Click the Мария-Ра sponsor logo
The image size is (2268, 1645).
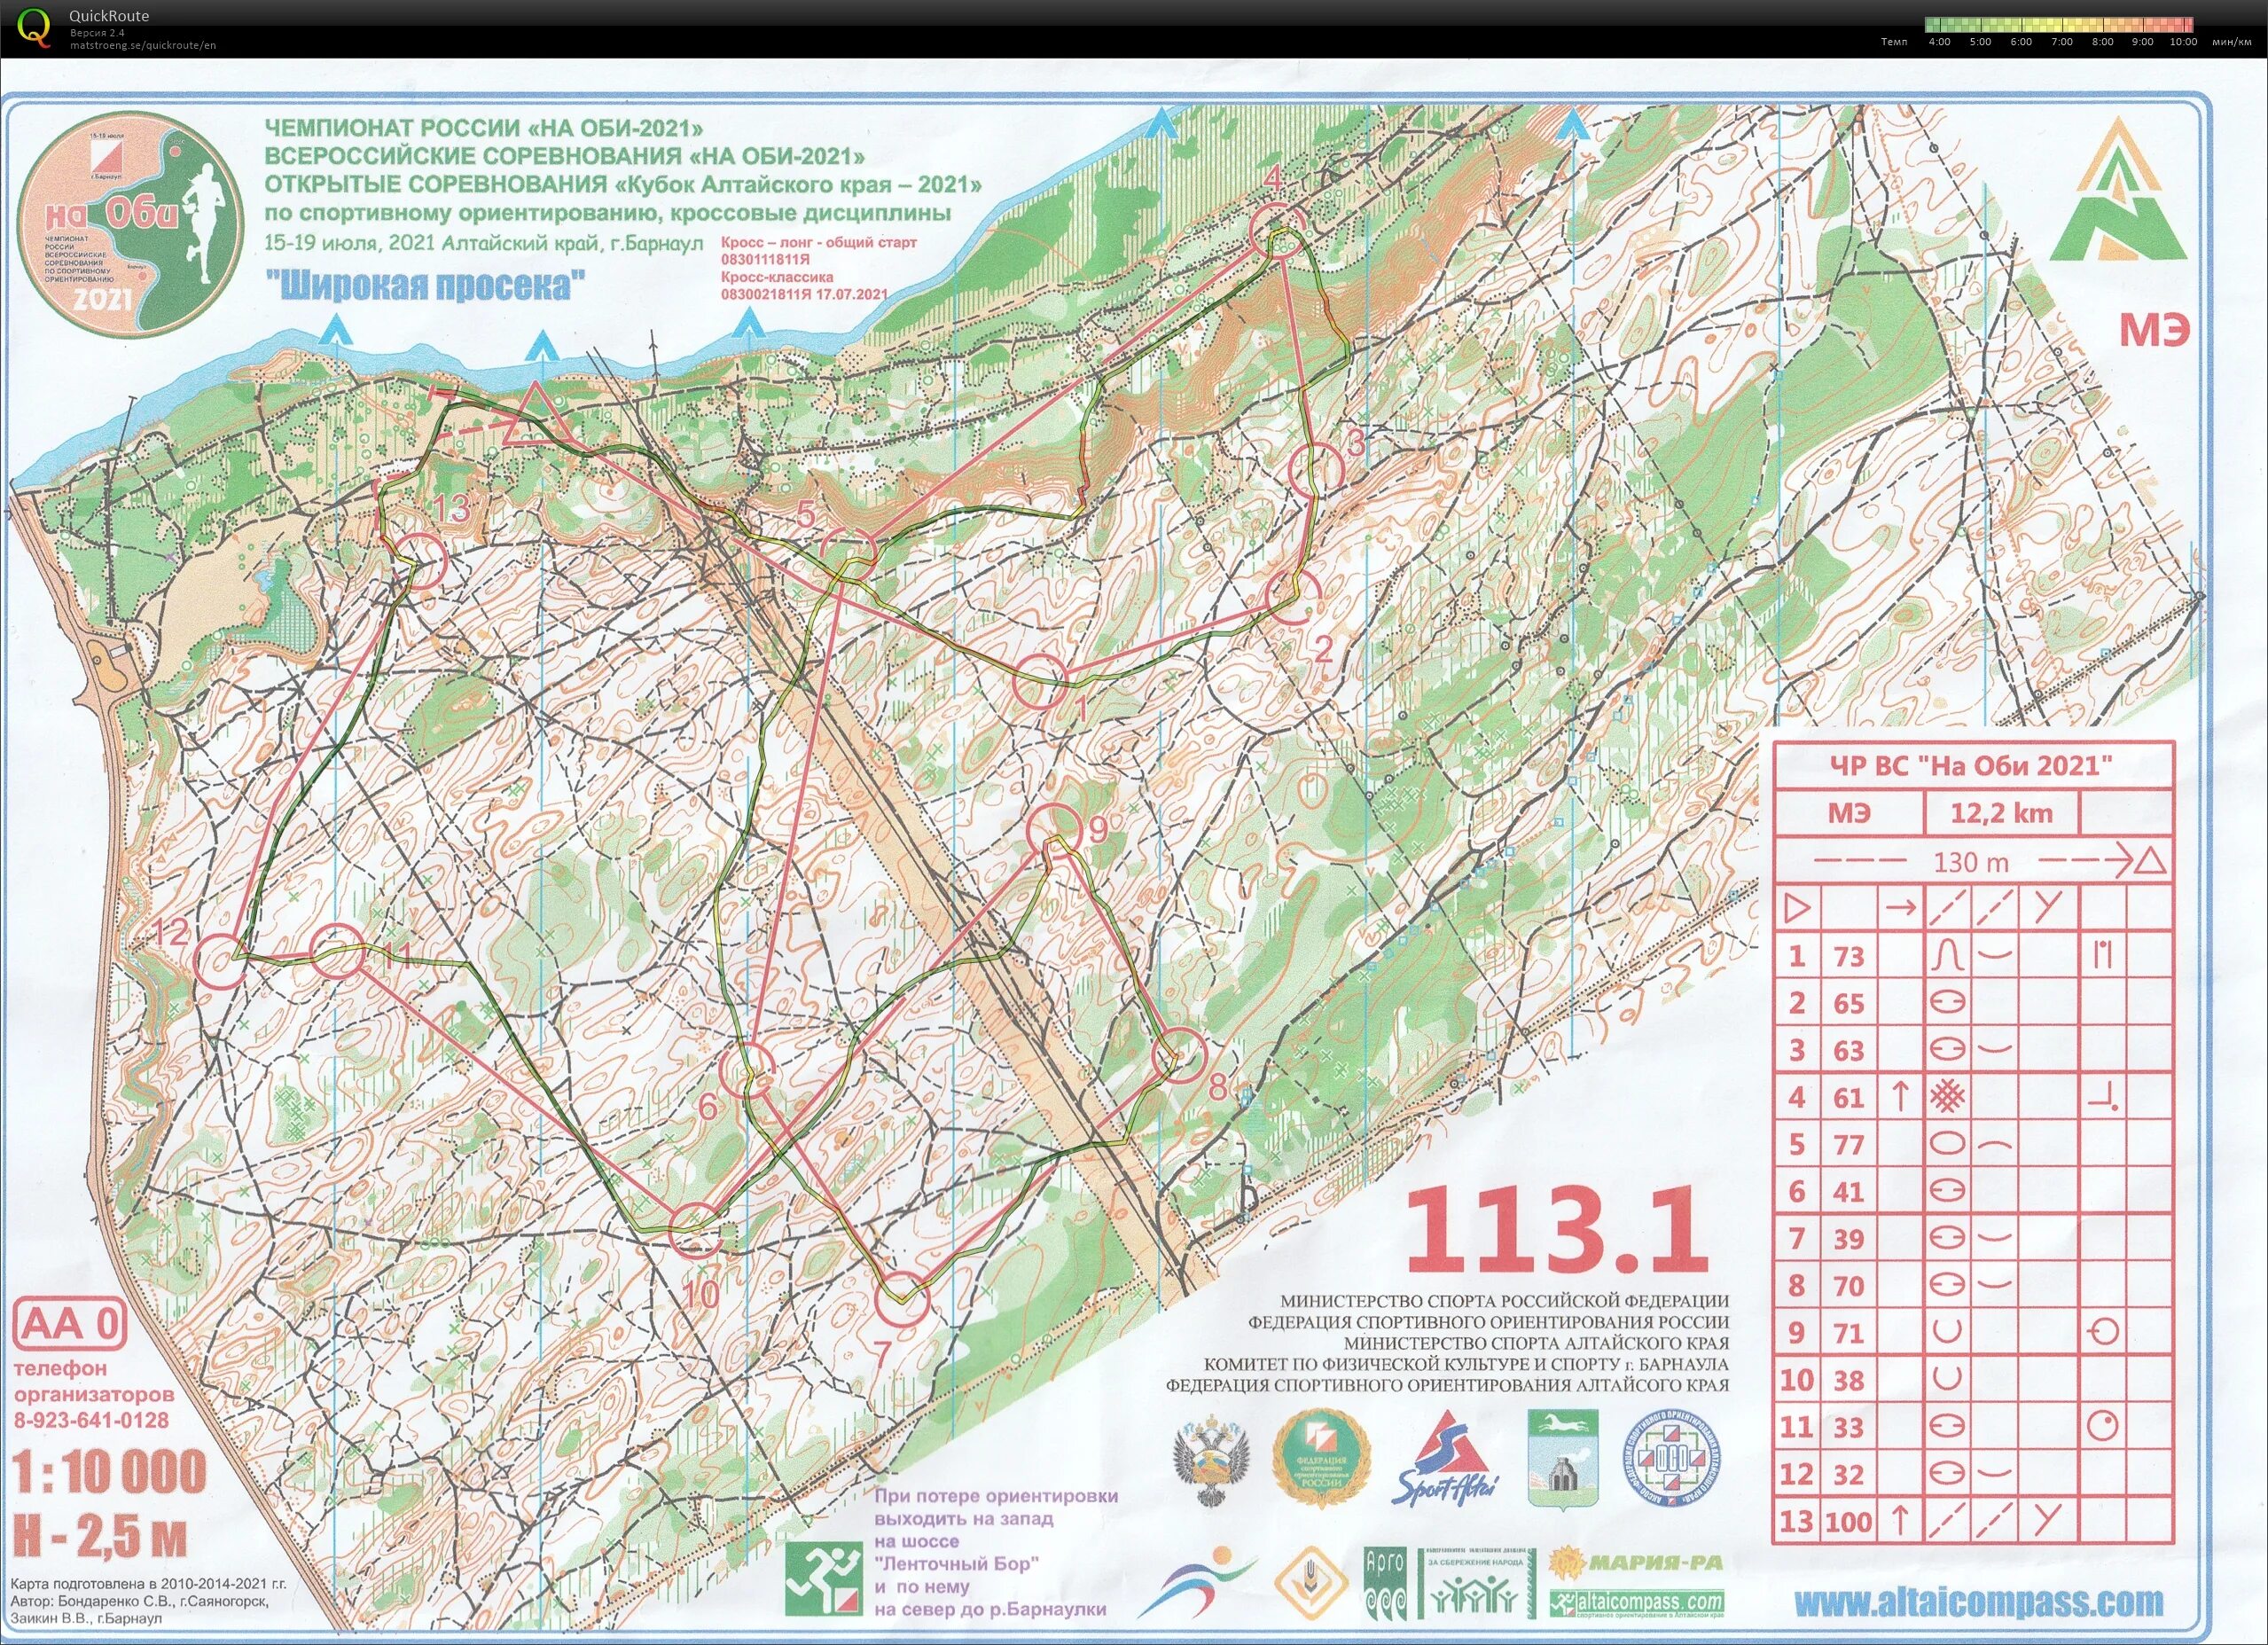click(1636, 1561)
